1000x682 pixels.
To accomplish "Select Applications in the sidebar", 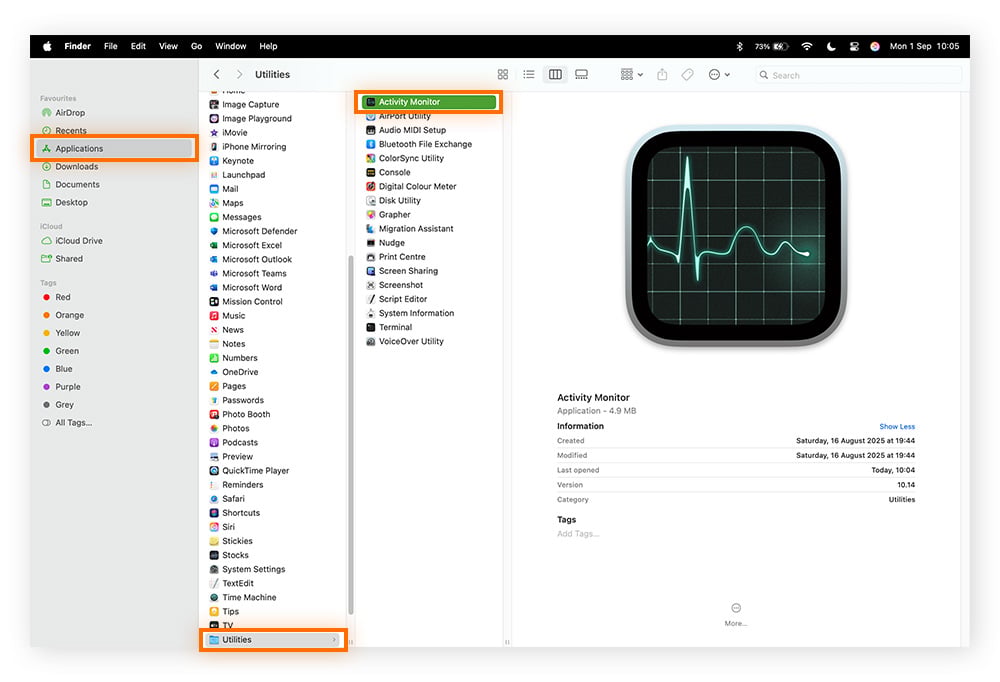I will pos(115,149).
